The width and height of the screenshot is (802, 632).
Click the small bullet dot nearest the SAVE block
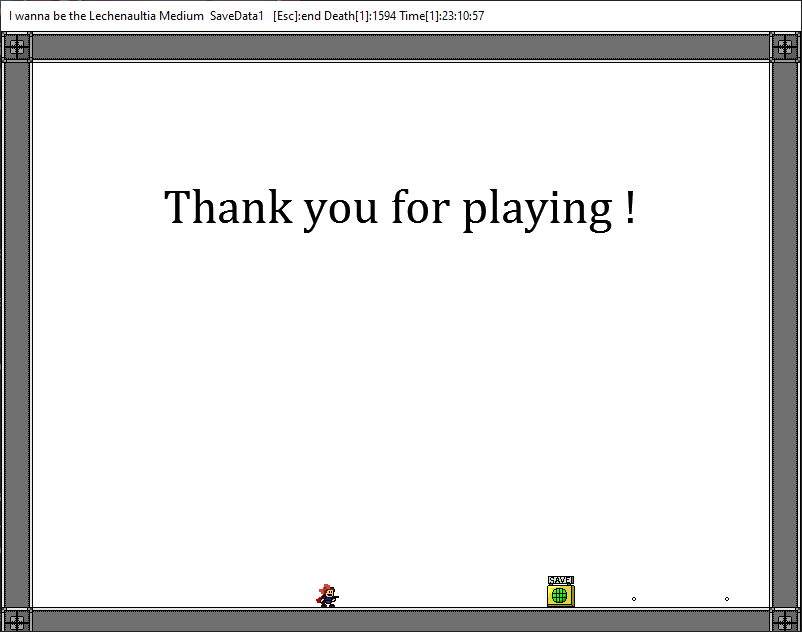point(634,599)
